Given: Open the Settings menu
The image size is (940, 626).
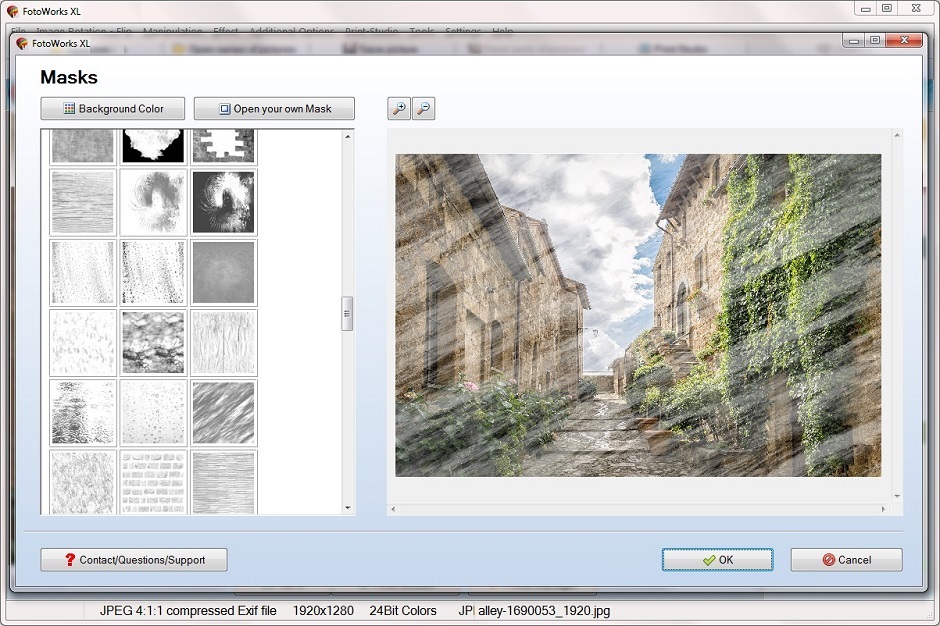Looking at the screenshot, I should (x=462, y=31).
